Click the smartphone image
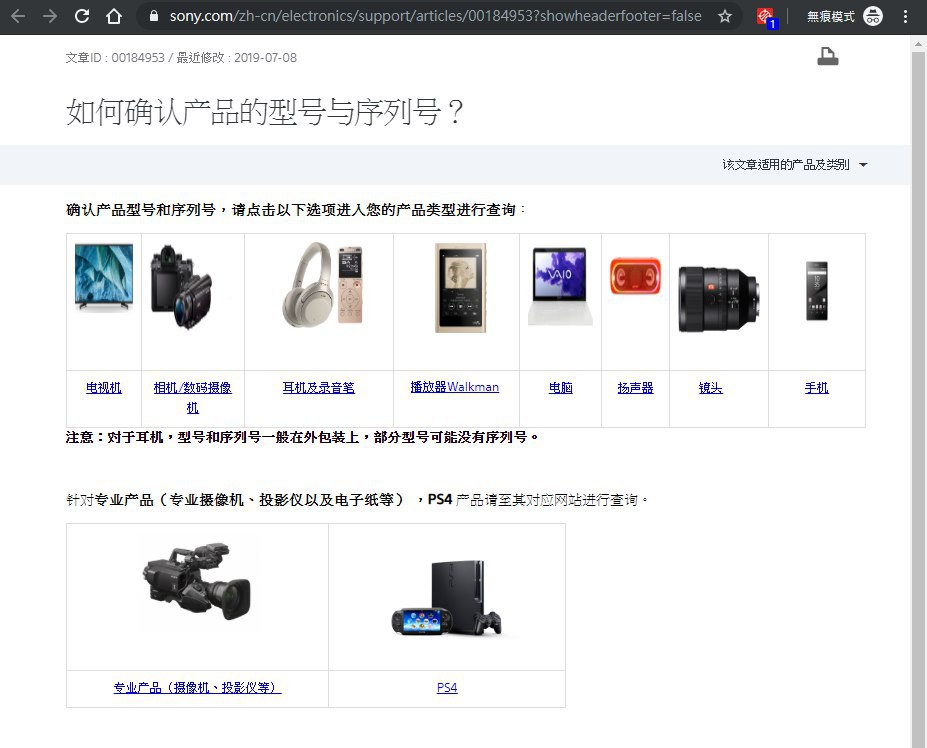Viewport: 927px width, 748px height. click(x=816, y=291)
